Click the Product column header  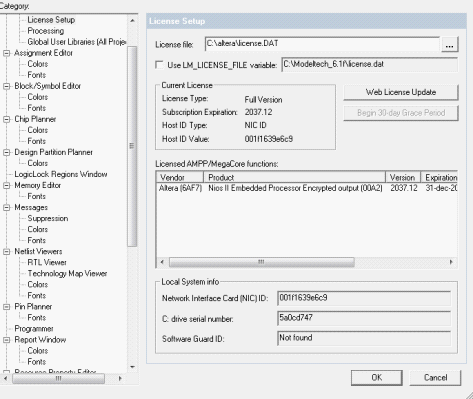click(294, 177)
